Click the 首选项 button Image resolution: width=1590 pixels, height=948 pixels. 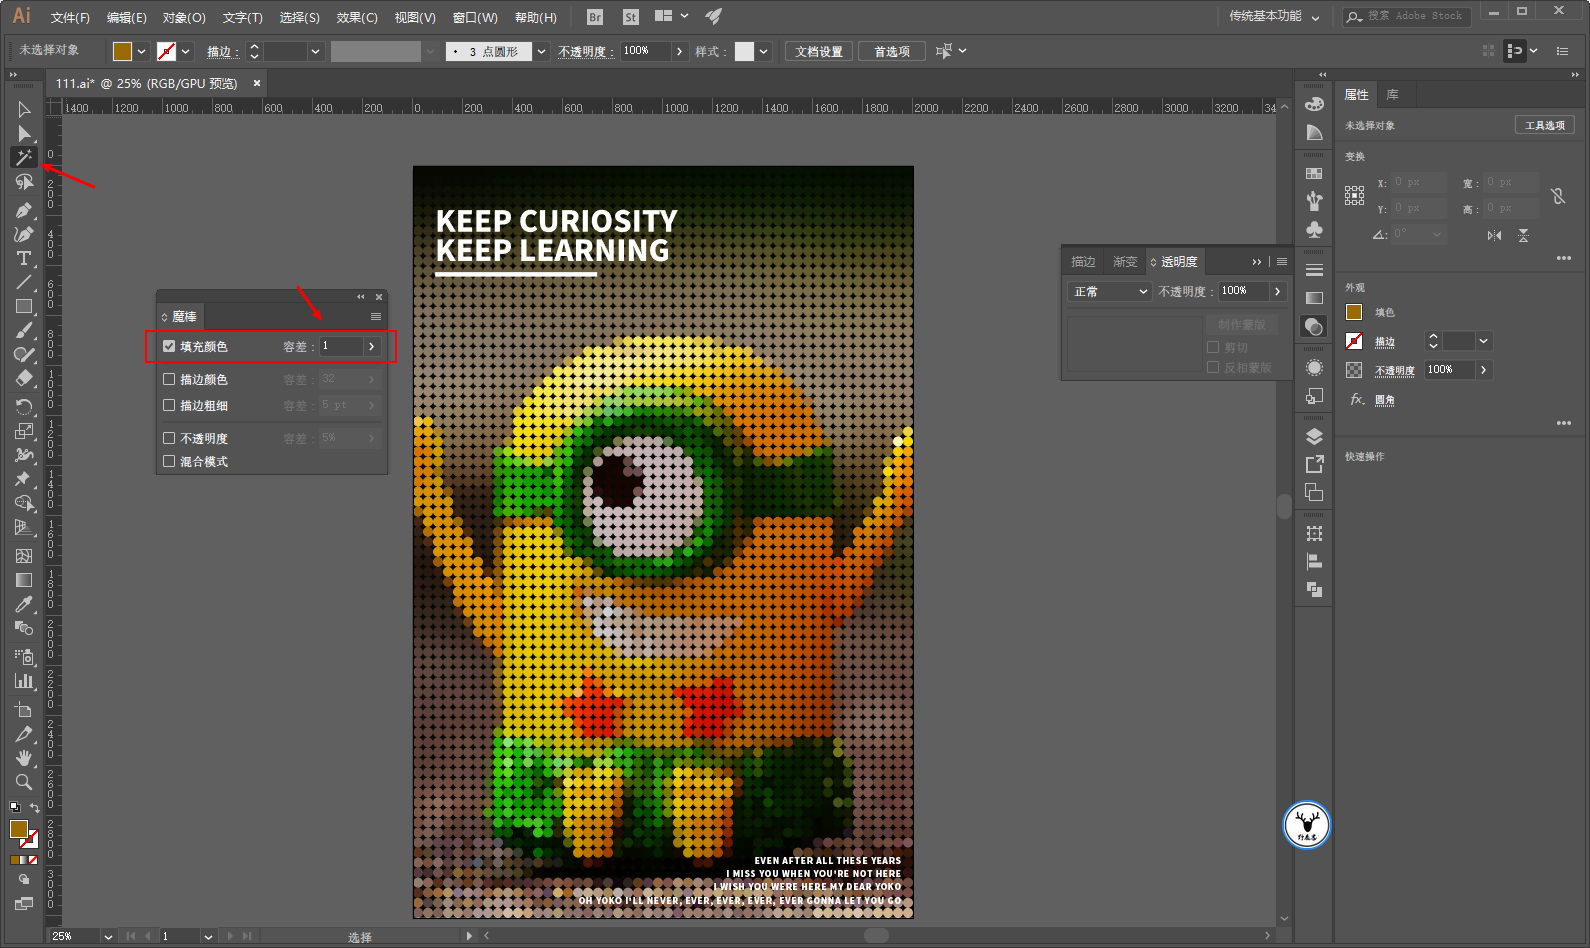point(892,51)
